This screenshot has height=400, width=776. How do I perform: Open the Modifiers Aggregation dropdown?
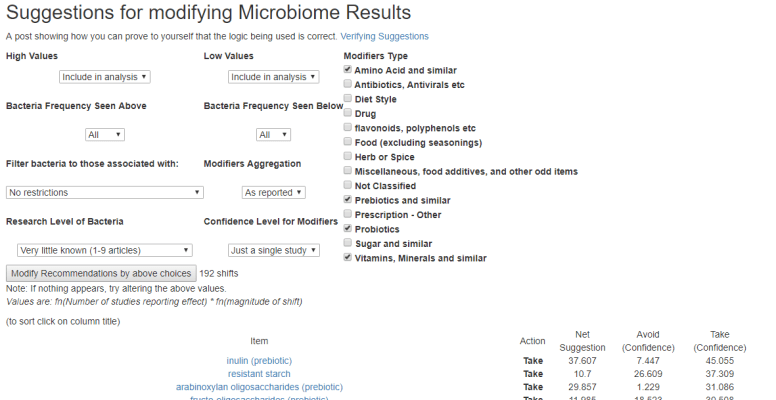273,192
